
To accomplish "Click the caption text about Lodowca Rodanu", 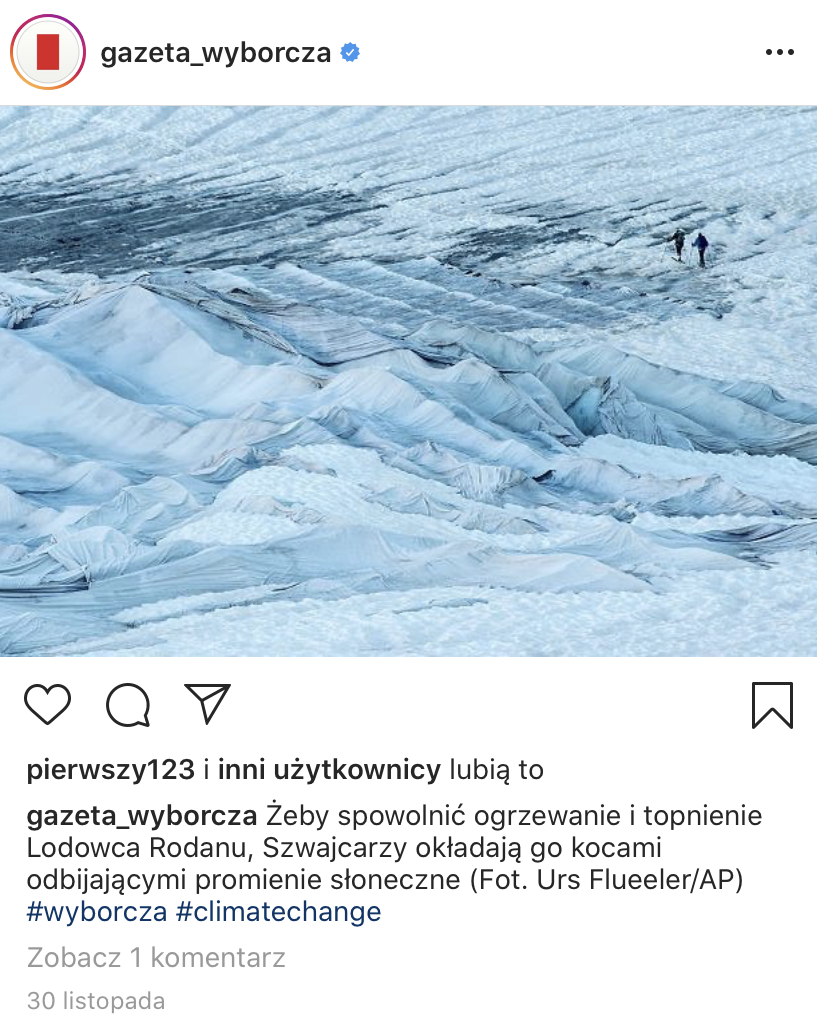I will coord(394,847).
